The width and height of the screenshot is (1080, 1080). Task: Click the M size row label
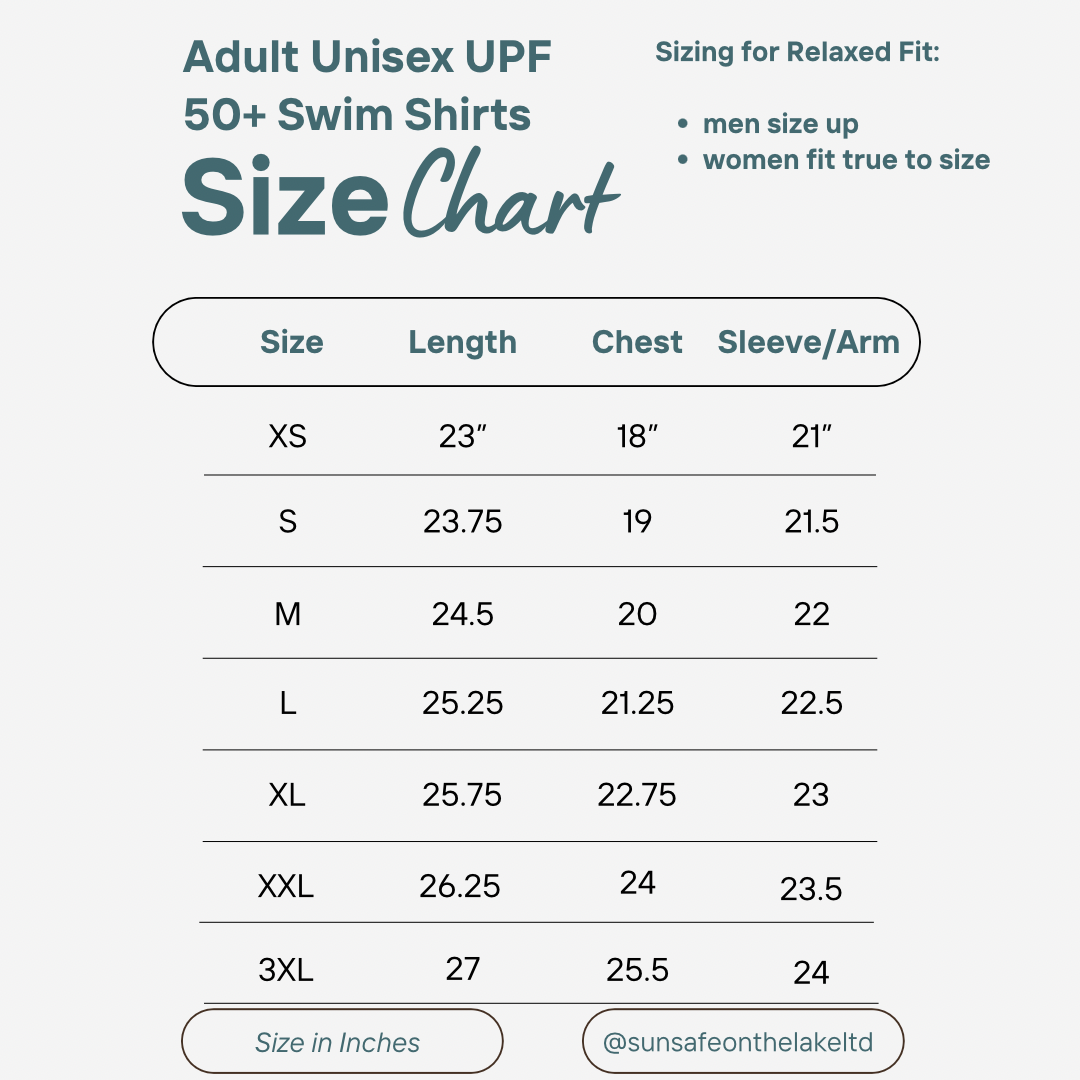(288, 614)
